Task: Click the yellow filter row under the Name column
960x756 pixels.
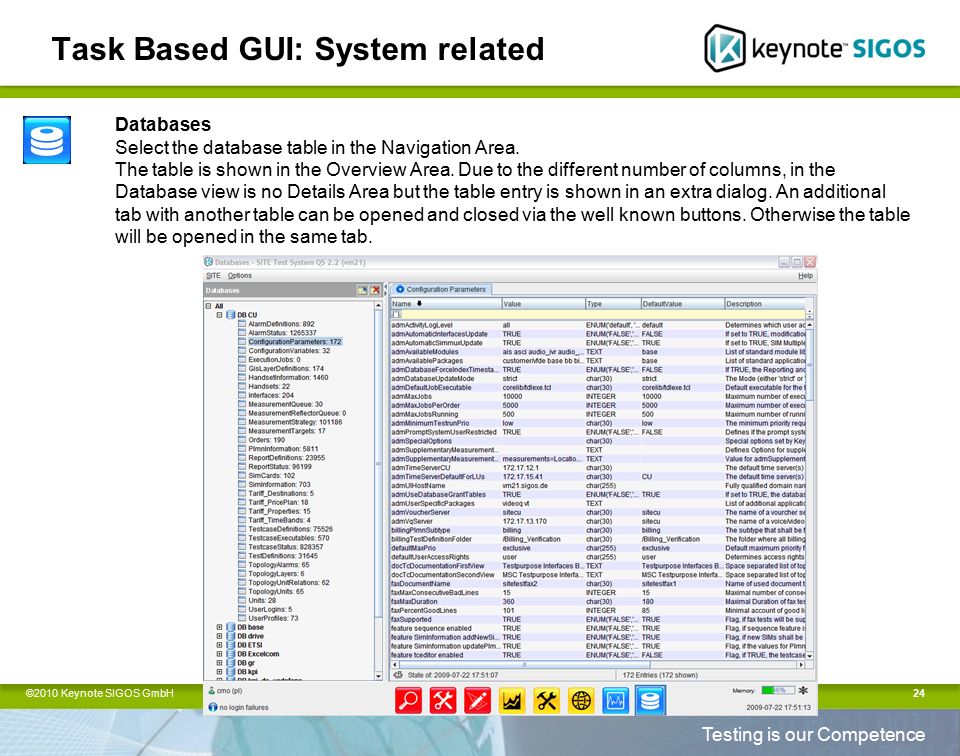Action: coord(446,314)
